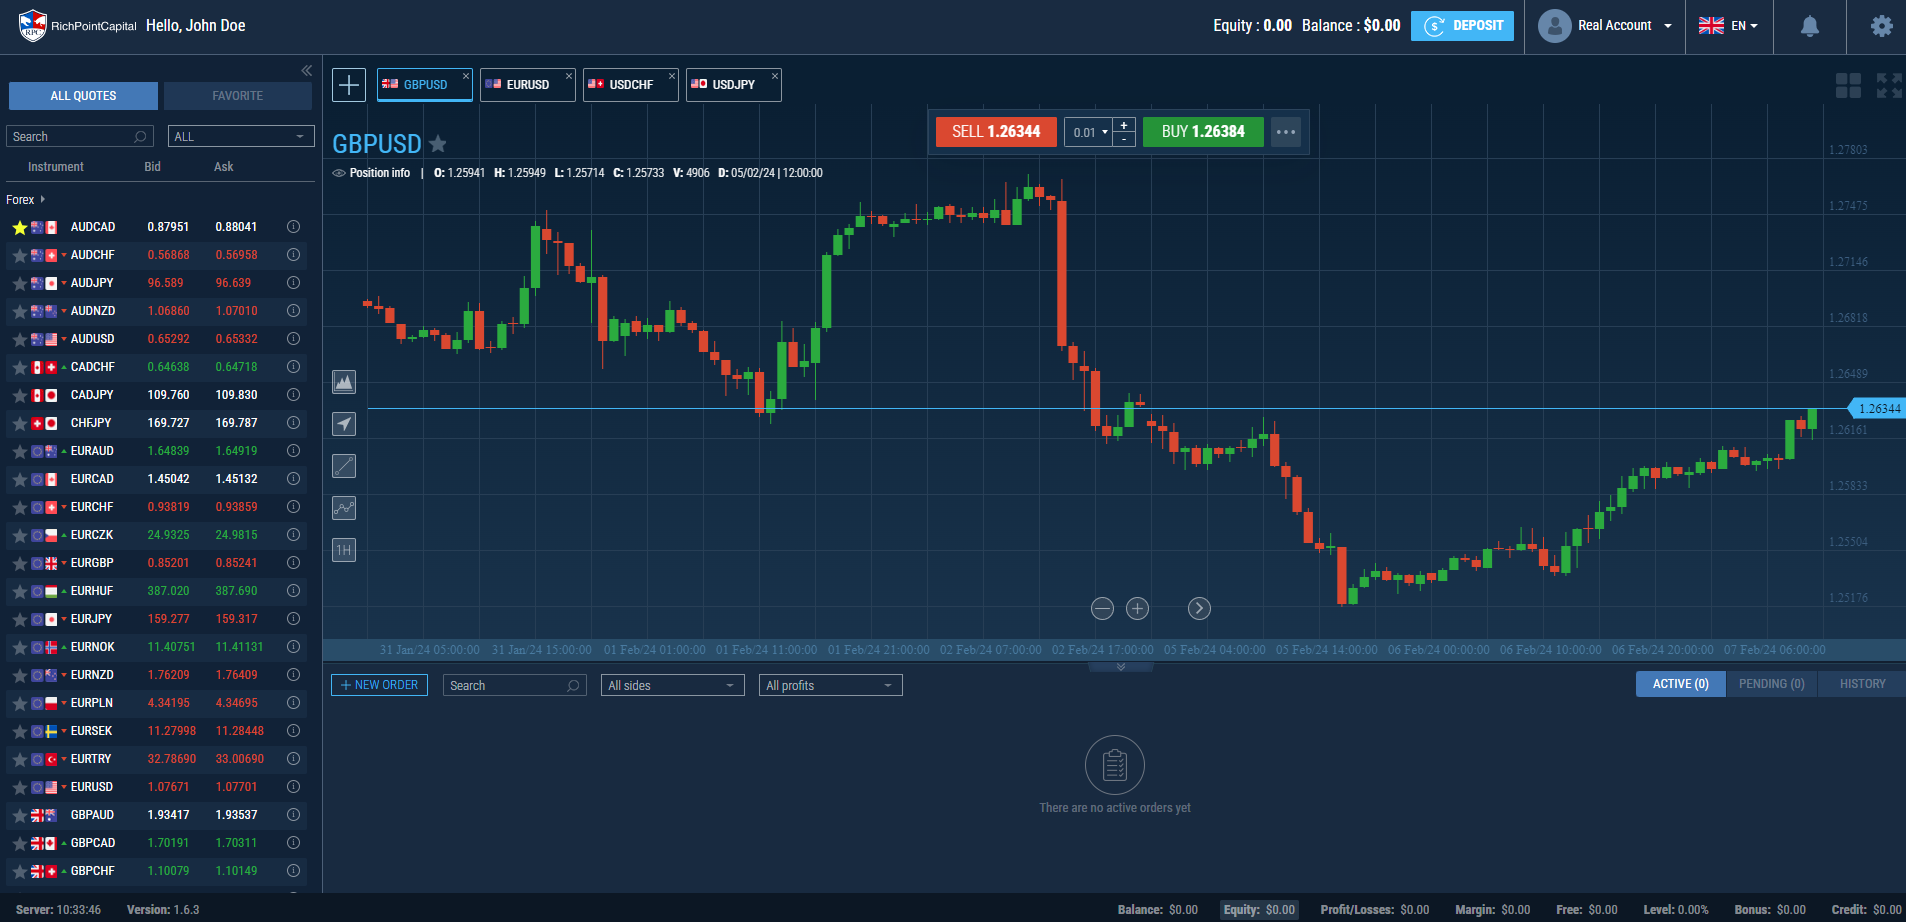Image resolution: width=1906 pixels, height=922 pixels.
Task: Open the chart type area icon
Action: pyautogui.click(x=344, y=382)
